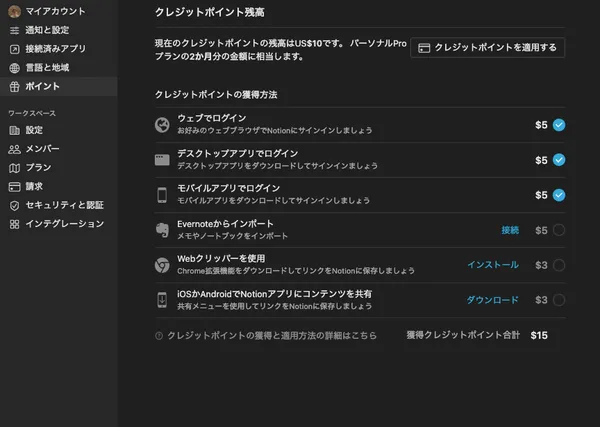The height and width of the screenshot is (427, 600).
Task: Click メモやノートブックをインポート description
Action: click(232, 236)
